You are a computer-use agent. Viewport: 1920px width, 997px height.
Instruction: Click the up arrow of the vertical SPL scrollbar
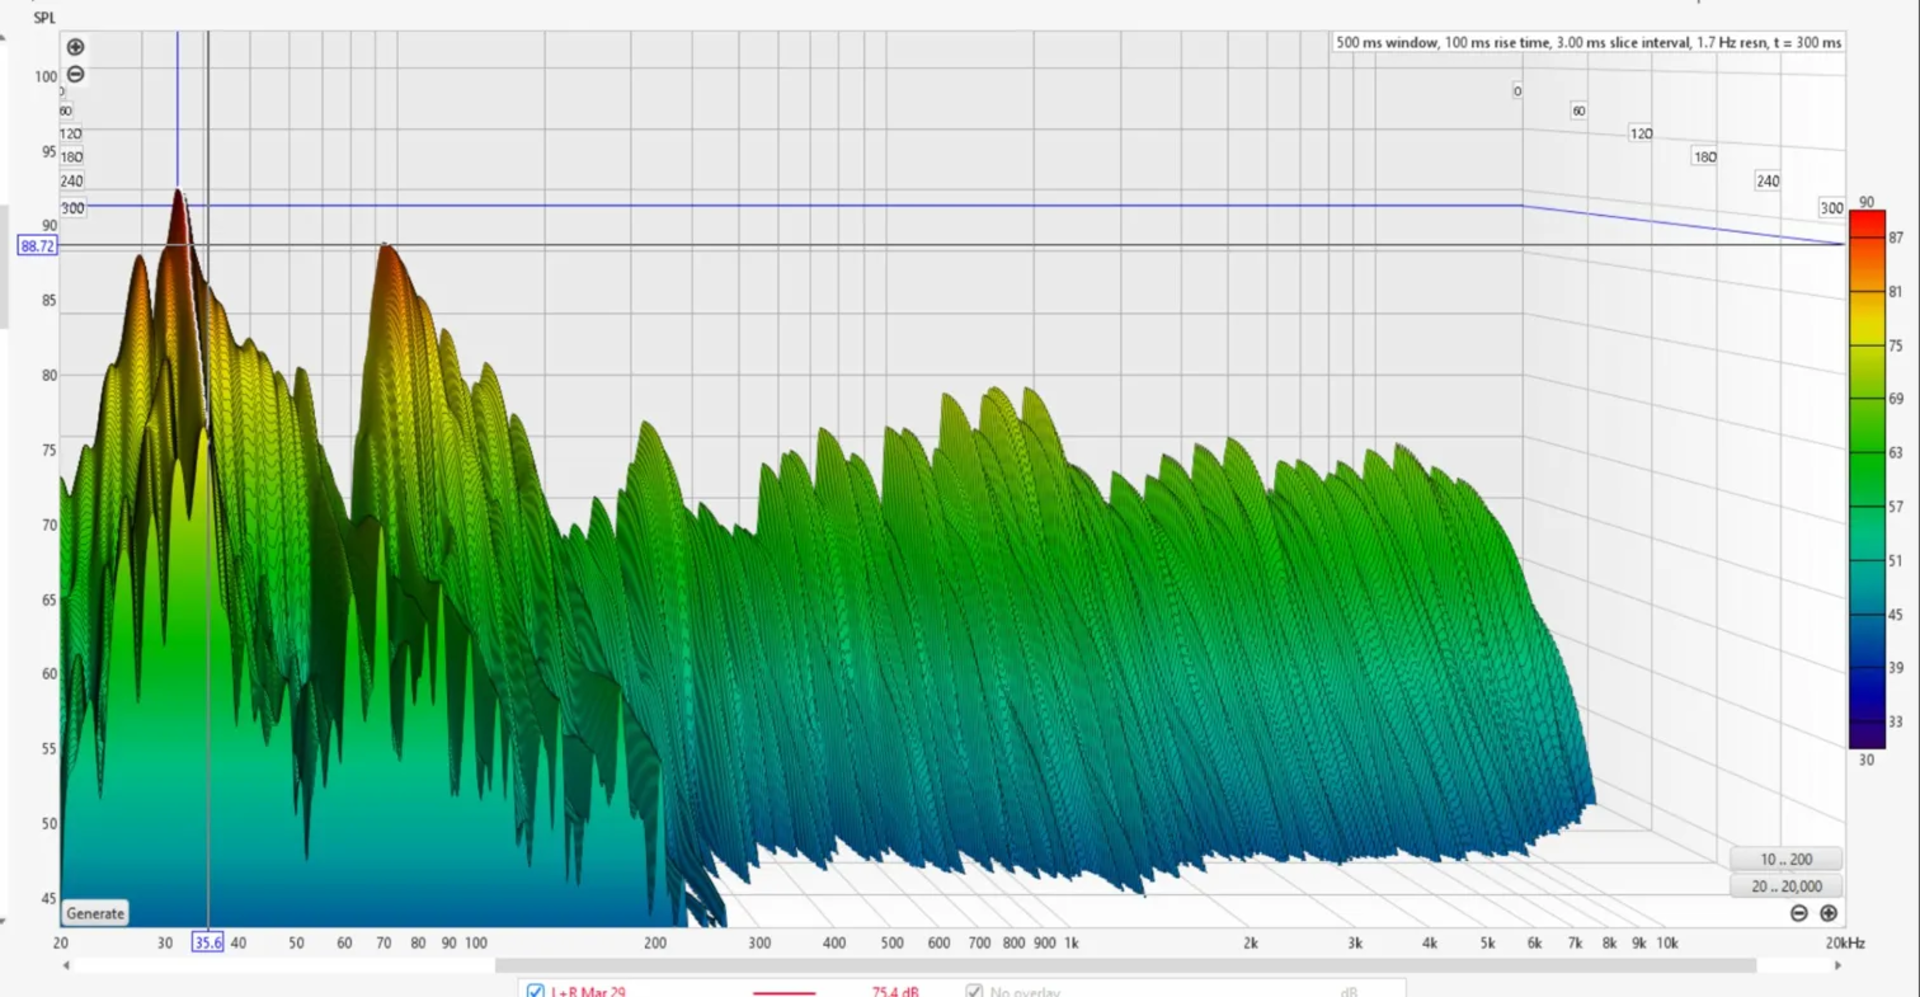coord(3,37)
